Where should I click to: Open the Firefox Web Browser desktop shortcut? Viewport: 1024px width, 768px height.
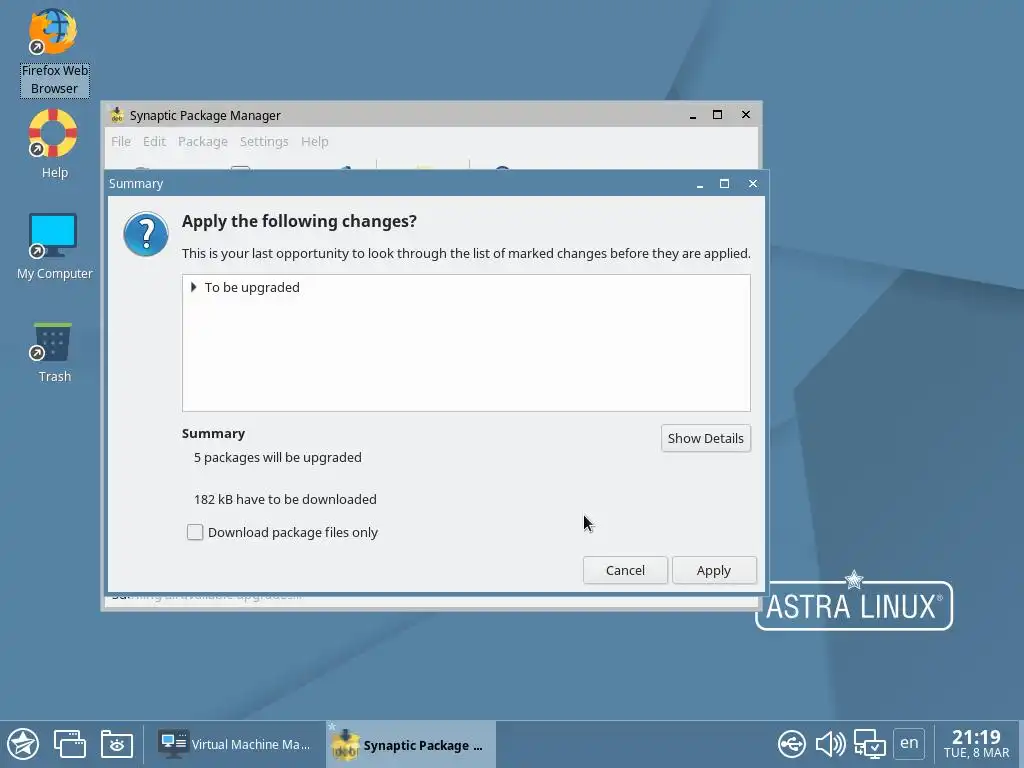point(54,52)
